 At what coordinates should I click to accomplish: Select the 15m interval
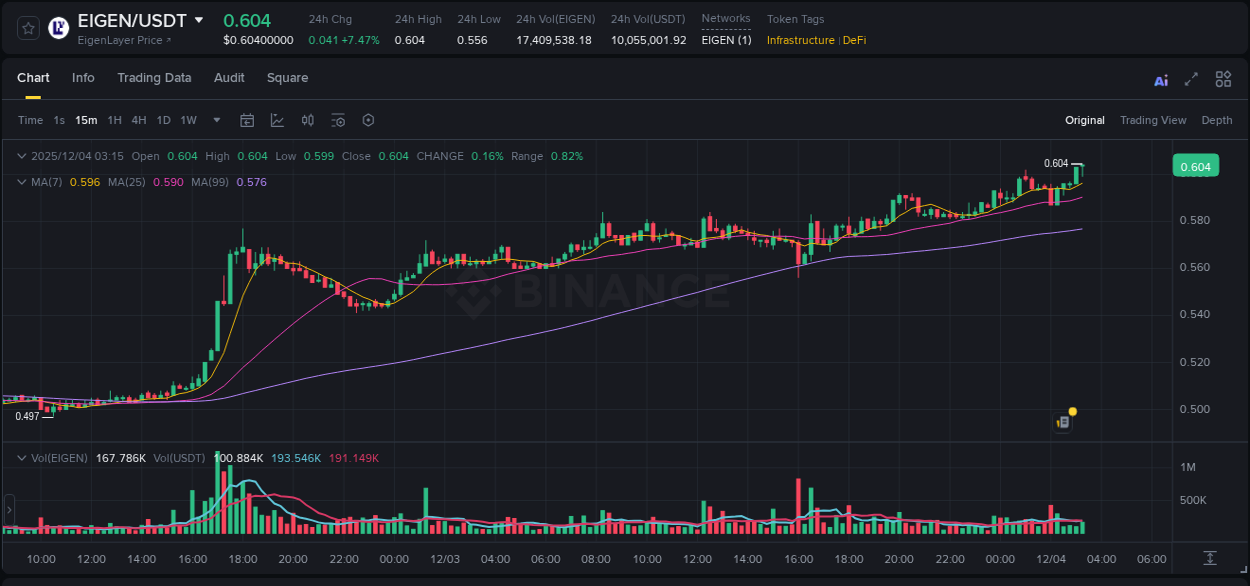click(x=86, y=120)
